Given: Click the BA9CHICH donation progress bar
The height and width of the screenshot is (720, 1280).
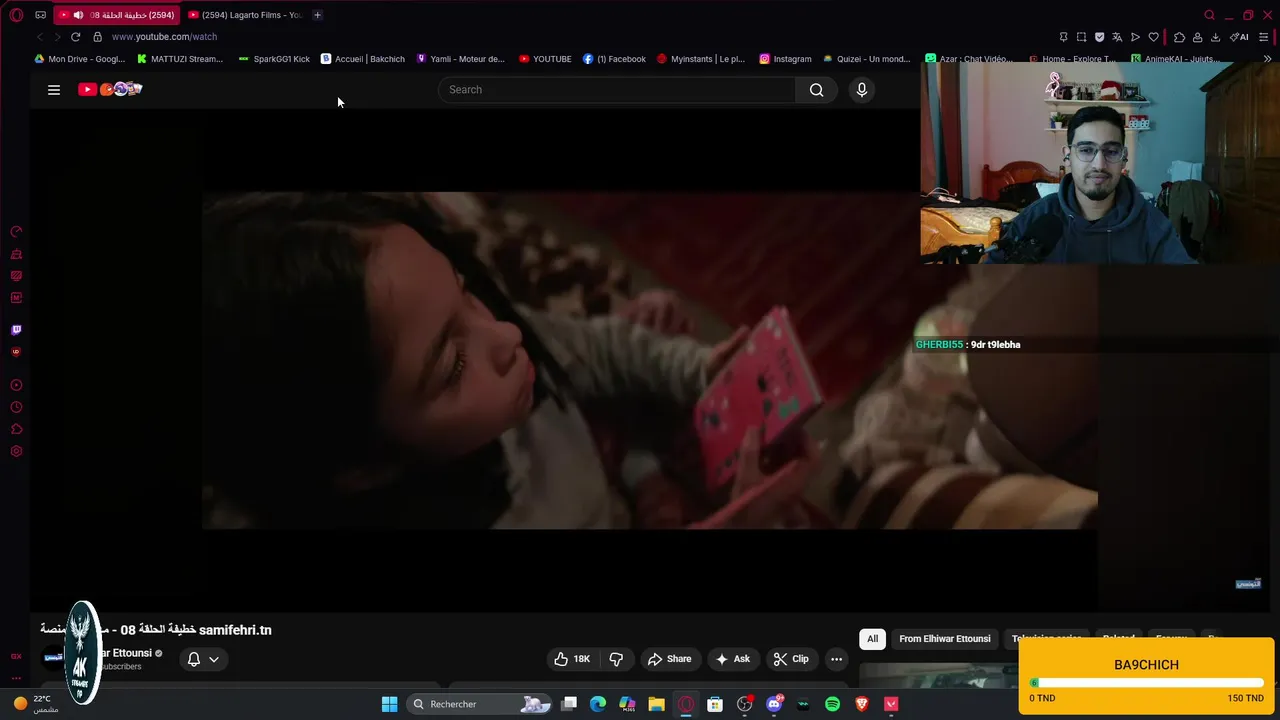Looking at the screenshot, I should (x=1146, y=683).
